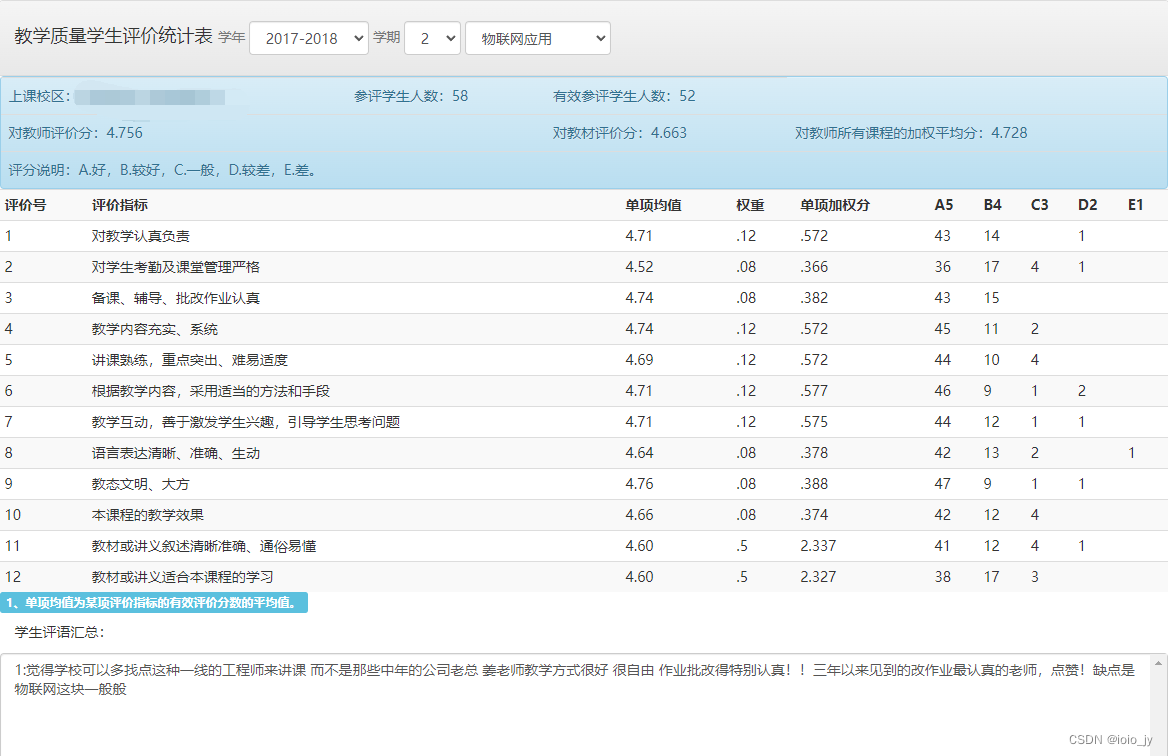Click the 评分说明 grading legend text
The image size is (1168, 756).
coord(164,171)
